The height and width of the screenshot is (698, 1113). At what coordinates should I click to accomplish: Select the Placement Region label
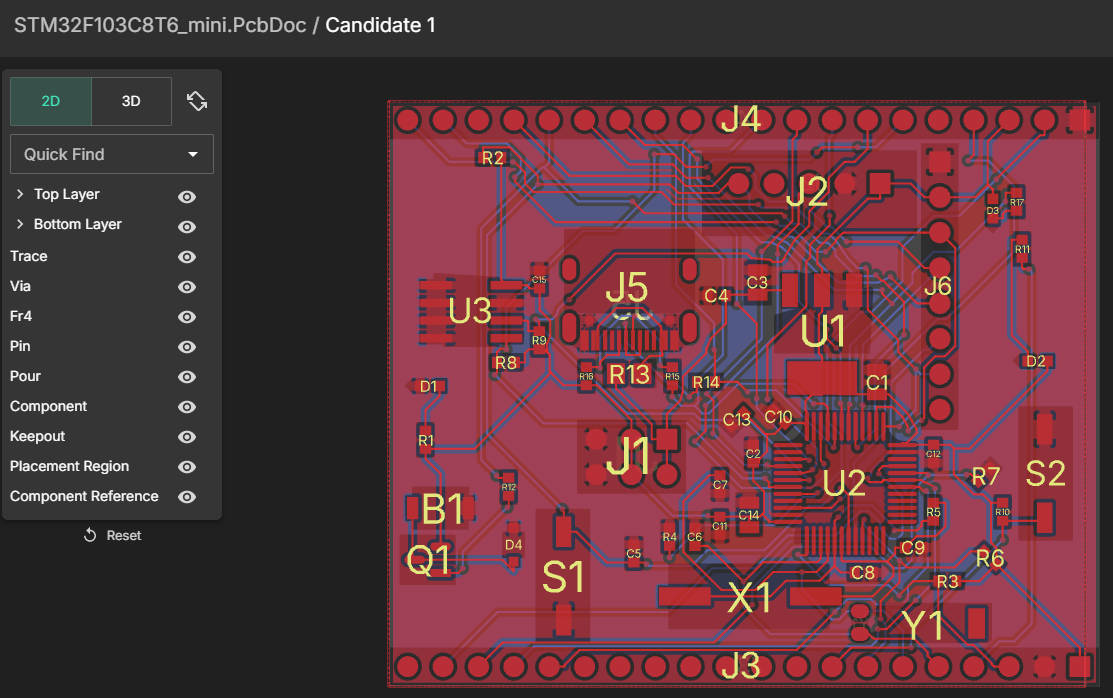[70, 466]
